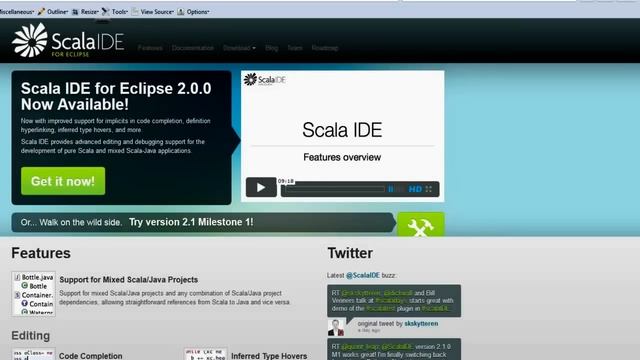Click the Code Completion thumbnail
This screenshot has width=640, height=360.
coord(33,354)
